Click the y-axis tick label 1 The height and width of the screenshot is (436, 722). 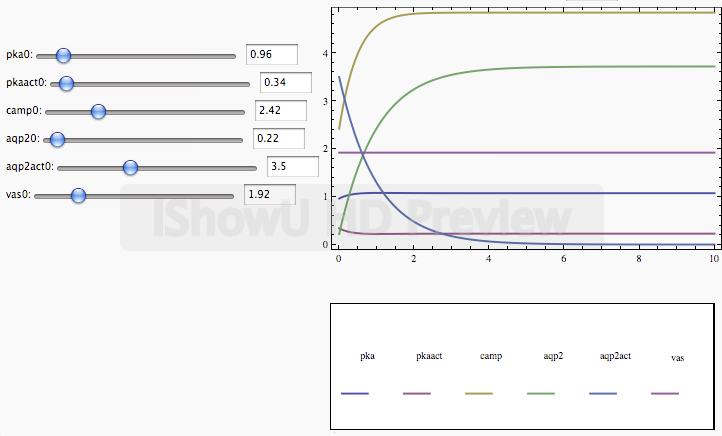[x=326, y=197]
